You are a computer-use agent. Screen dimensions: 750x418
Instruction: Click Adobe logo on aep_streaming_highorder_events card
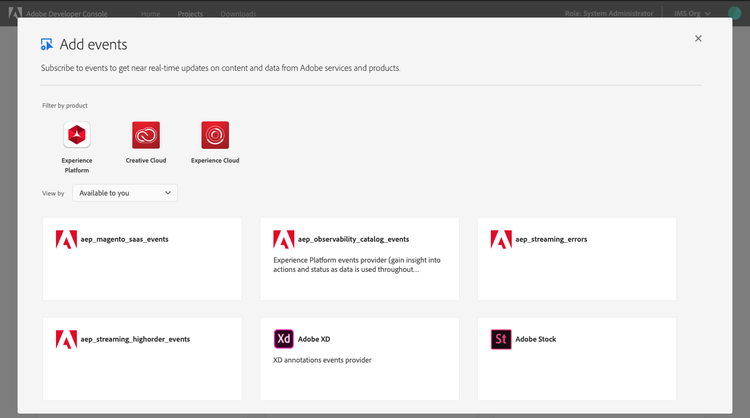(66, 339)
